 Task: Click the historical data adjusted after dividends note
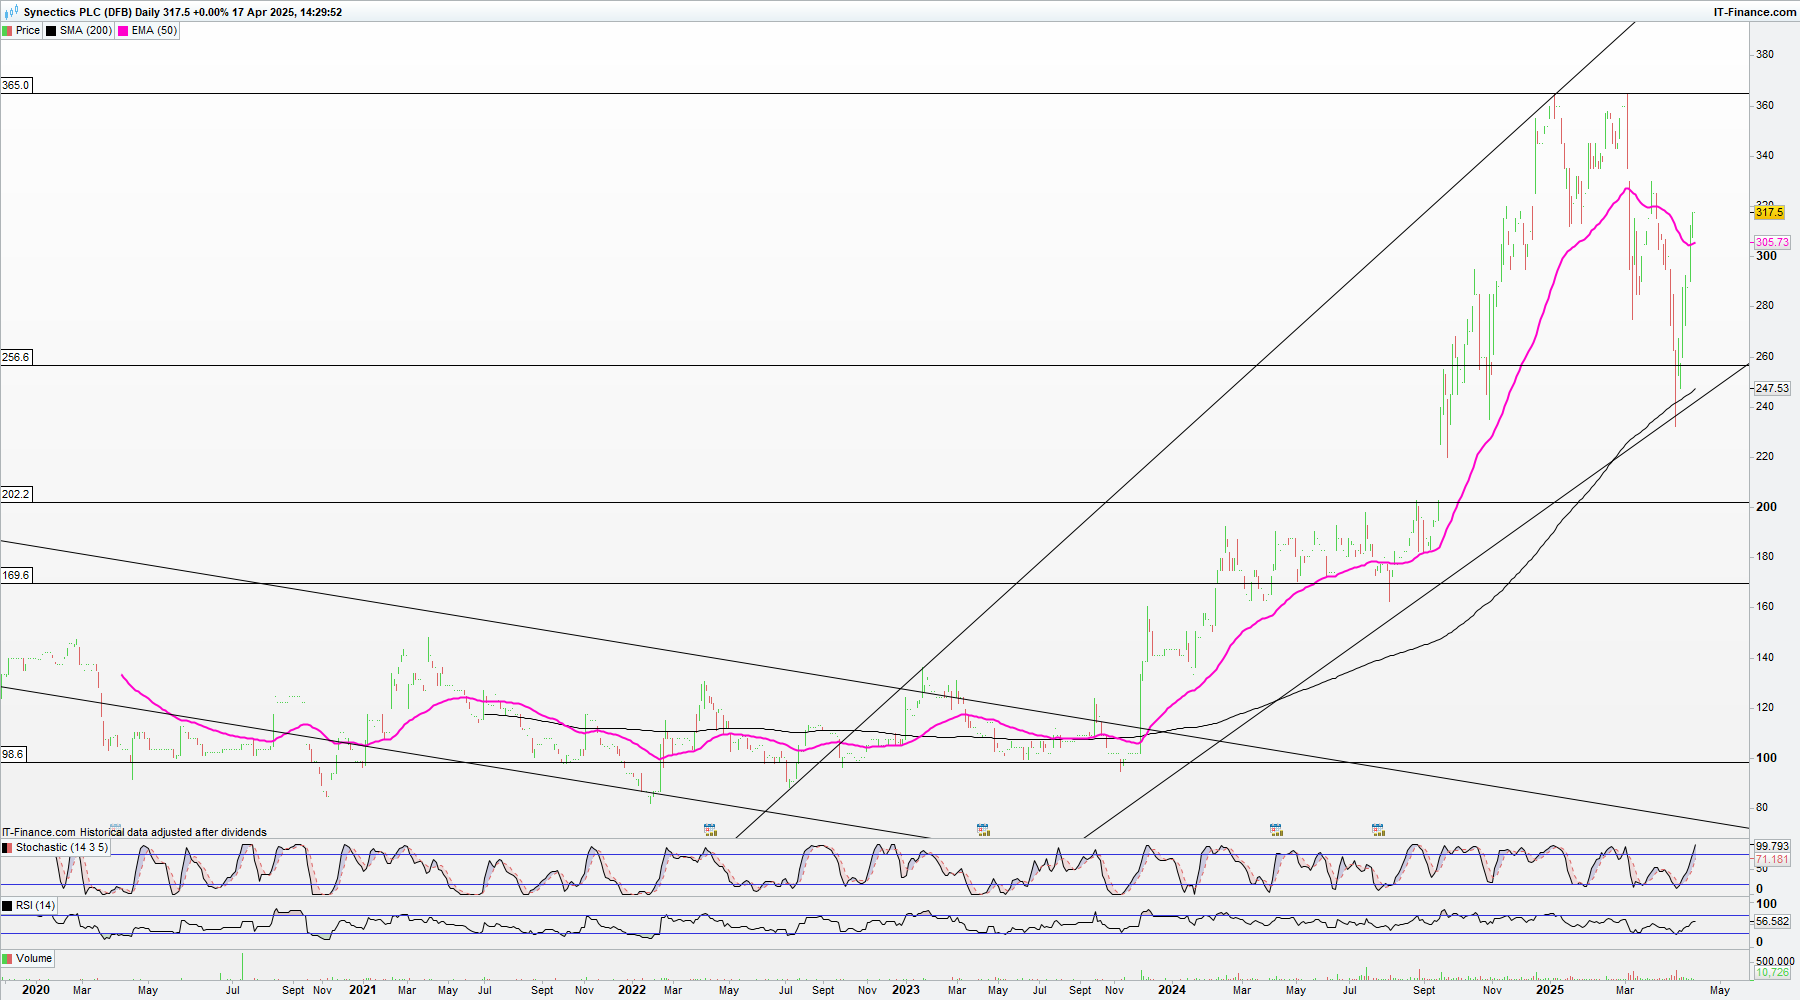coord(173,832)
